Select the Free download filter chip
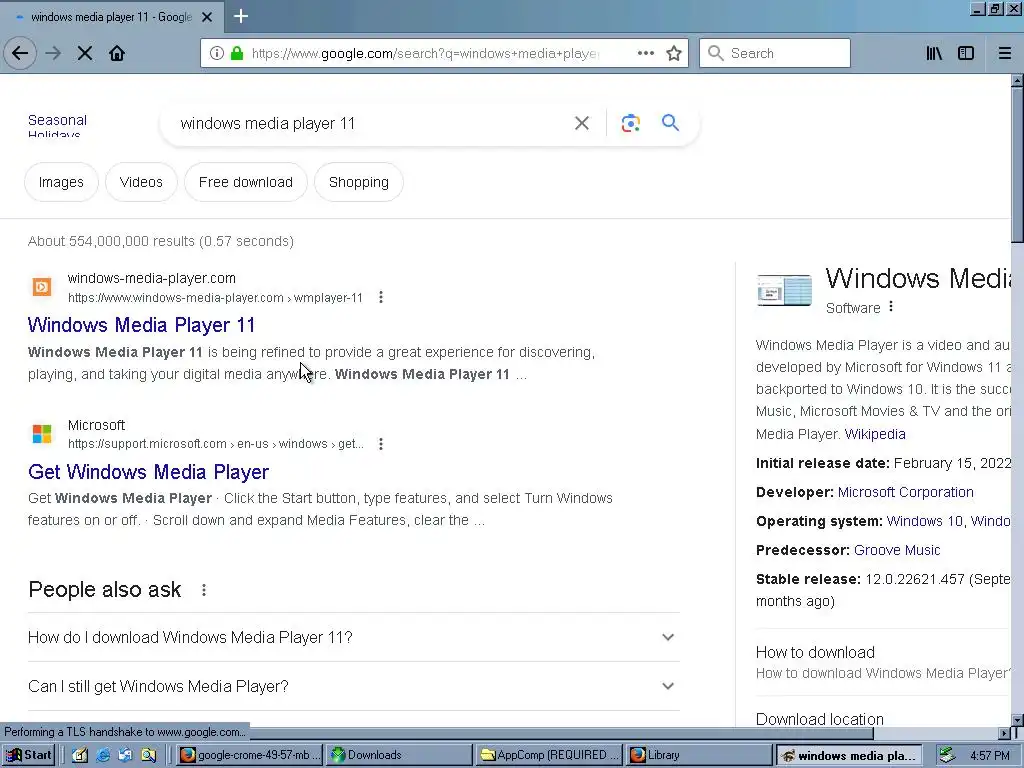1024x768 pixels. (x=246, y=182)
